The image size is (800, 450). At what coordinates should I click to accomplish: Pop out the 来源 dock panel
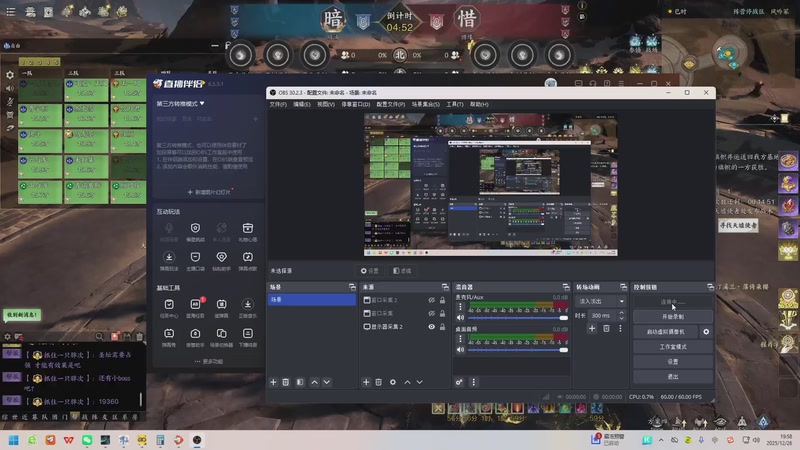point(445,287)
